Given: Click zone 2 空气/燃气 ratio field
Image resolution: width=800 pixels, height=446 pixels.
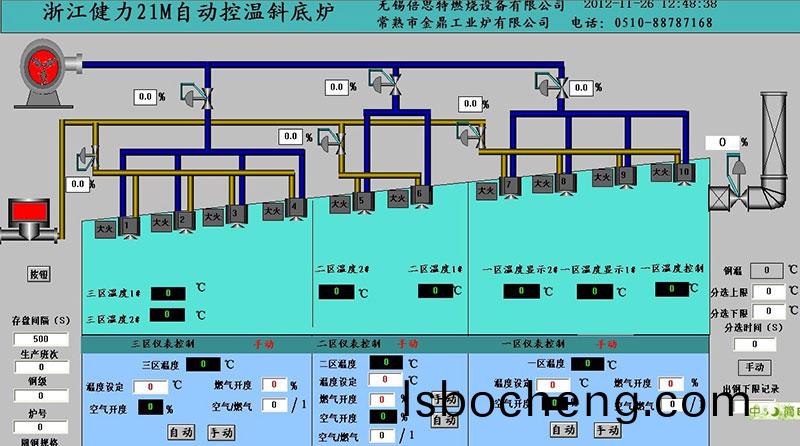Looking at the screenshot, I should click(x=382, y=435).
